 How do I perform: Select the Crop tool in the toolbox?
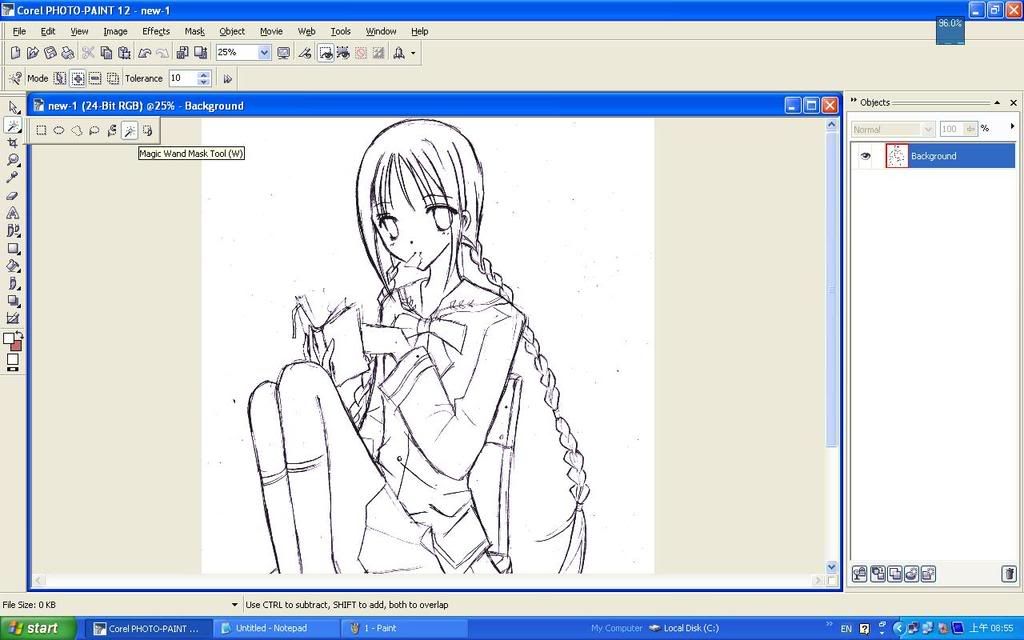(13, 143)
